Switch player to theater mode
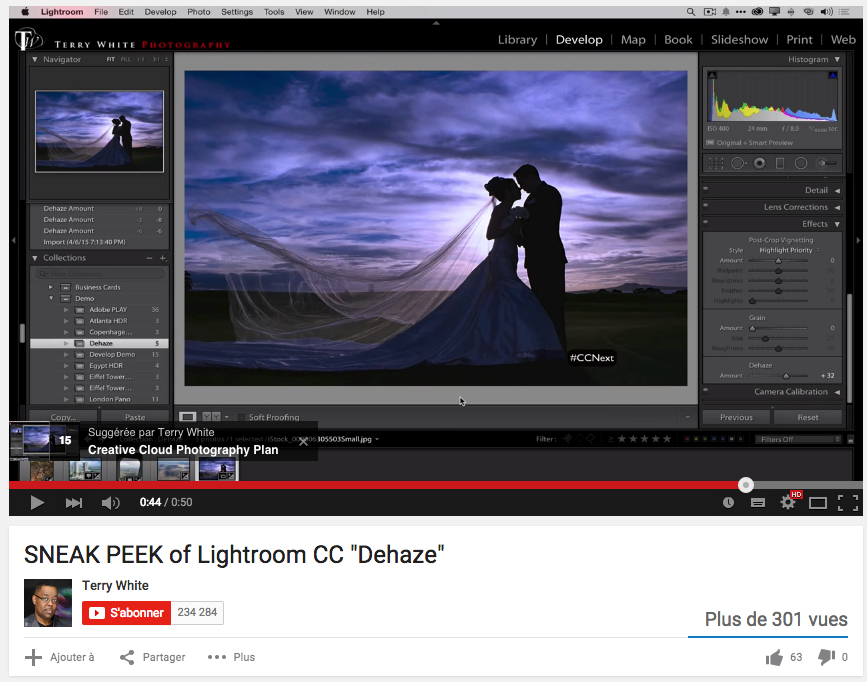This screenshot has width=867, height=682. pyautogui.click(x=818, y=502)
